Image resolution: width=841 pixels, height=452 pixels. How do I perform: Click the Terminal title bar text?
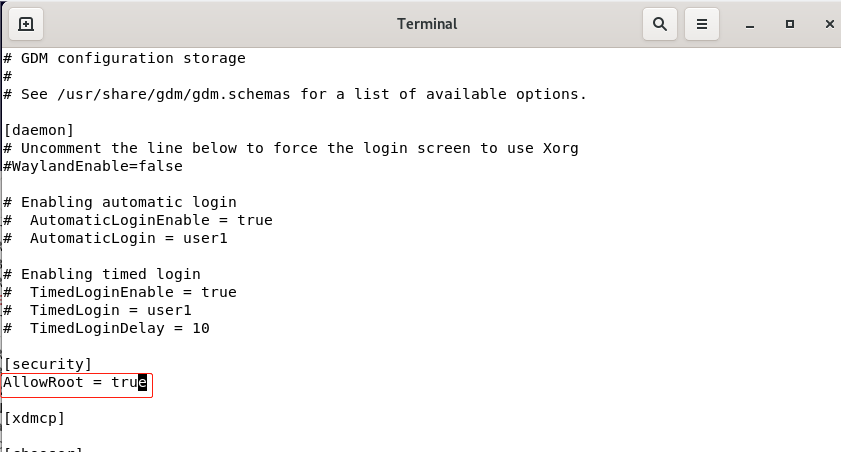[427, 24]
